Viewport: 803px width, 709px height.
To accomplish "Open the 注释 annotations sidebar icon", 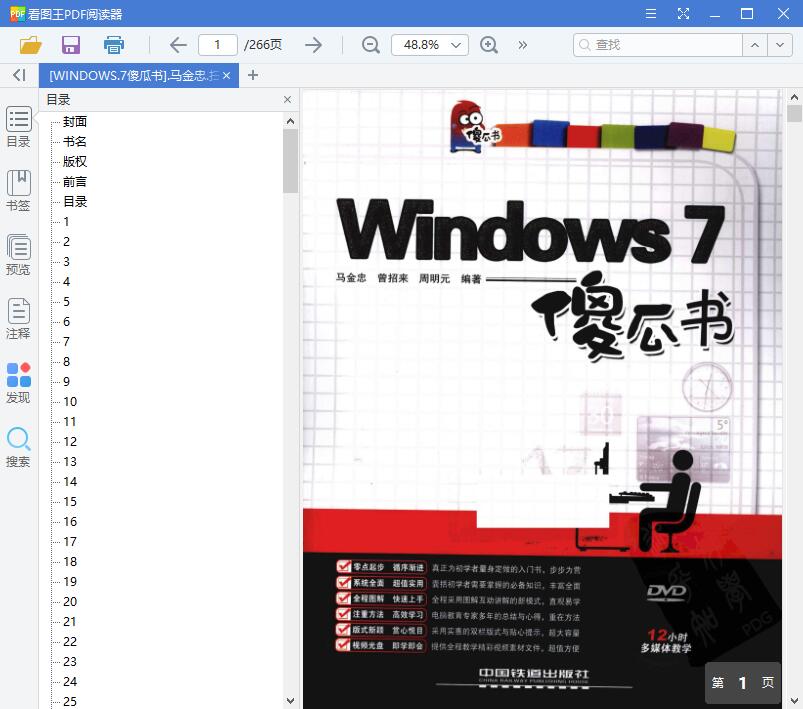I will pyautogui.click(x=18, y=319).
